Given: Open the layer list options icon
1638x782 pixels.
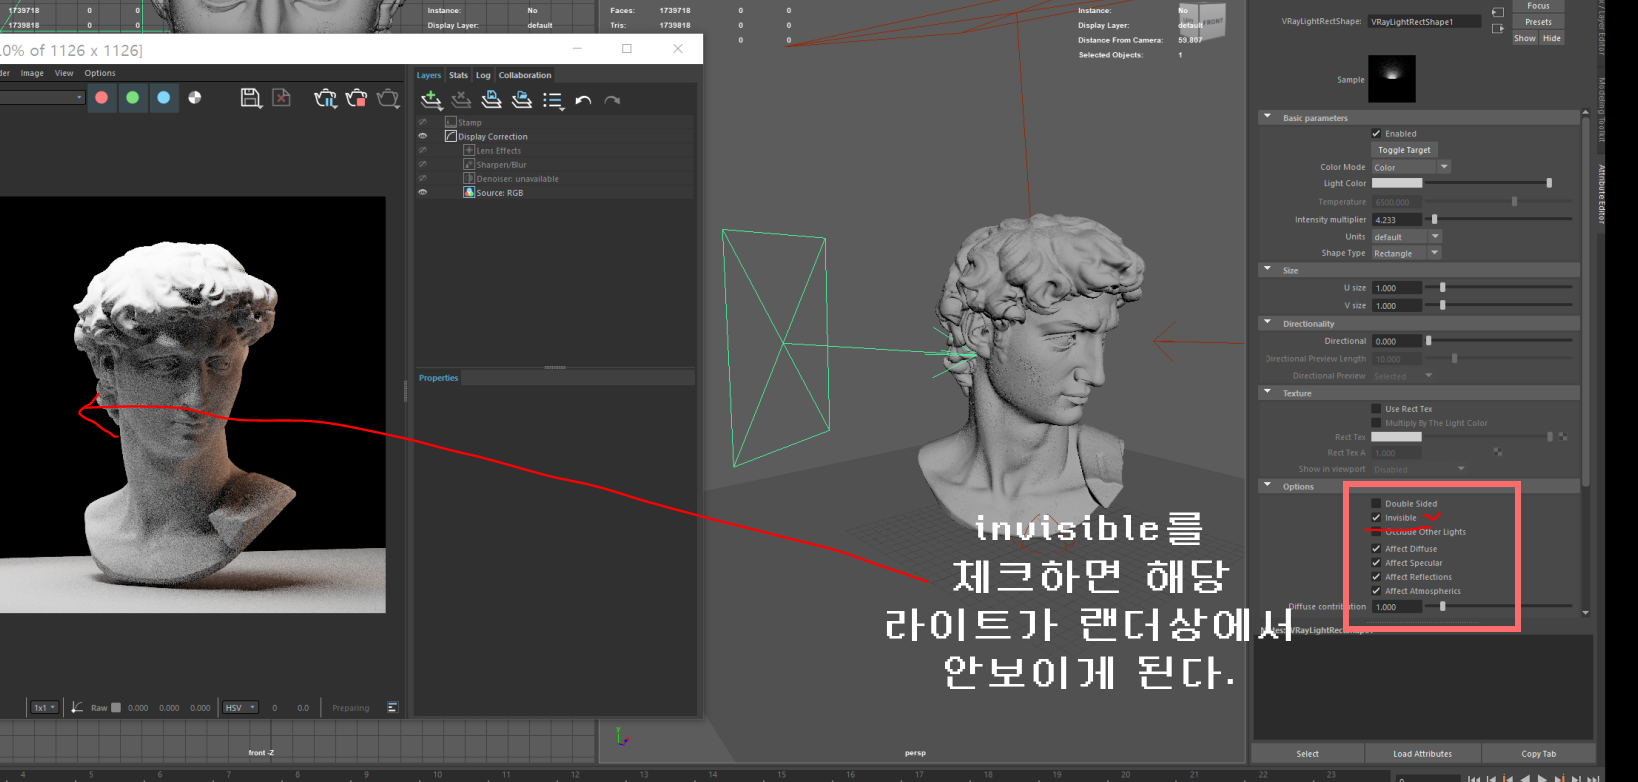Looking at the screenshot, I should 552,100.
